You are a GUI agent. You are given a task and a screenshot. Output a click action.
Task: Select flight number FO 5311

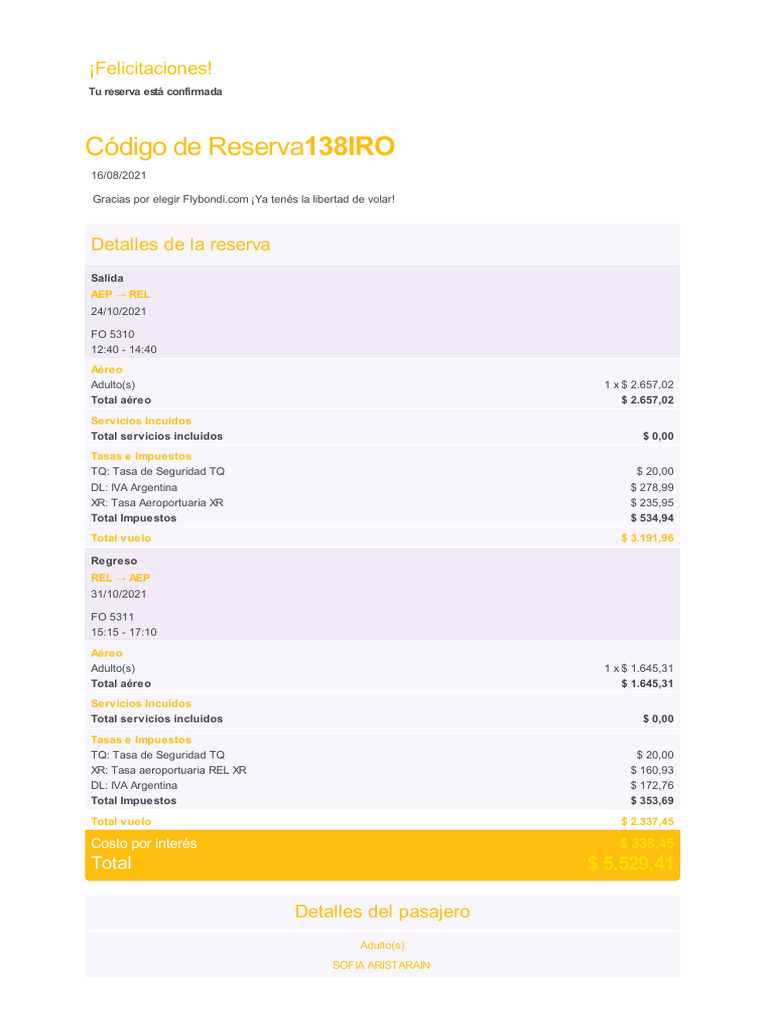click(112, 617)
